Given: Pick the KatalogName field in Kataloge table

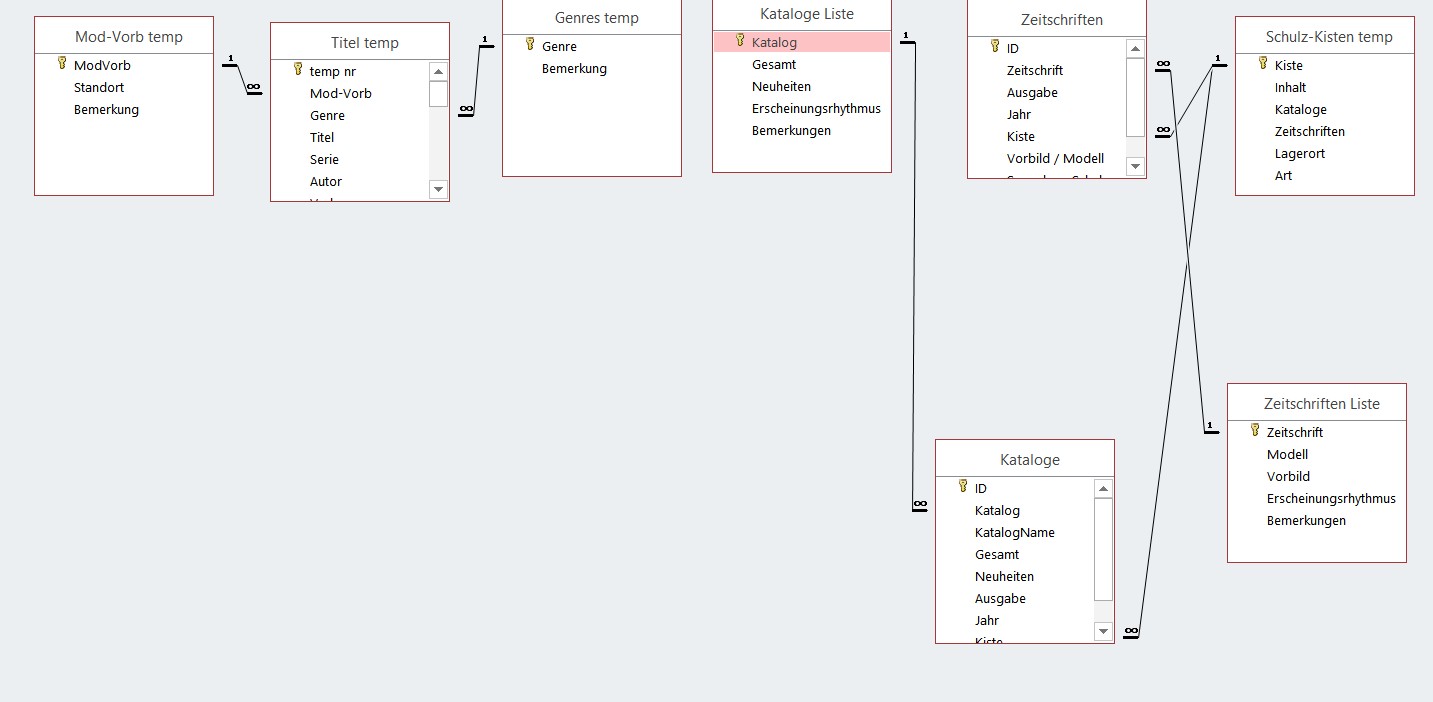Looking at the screenshot, I should 1014,532.
